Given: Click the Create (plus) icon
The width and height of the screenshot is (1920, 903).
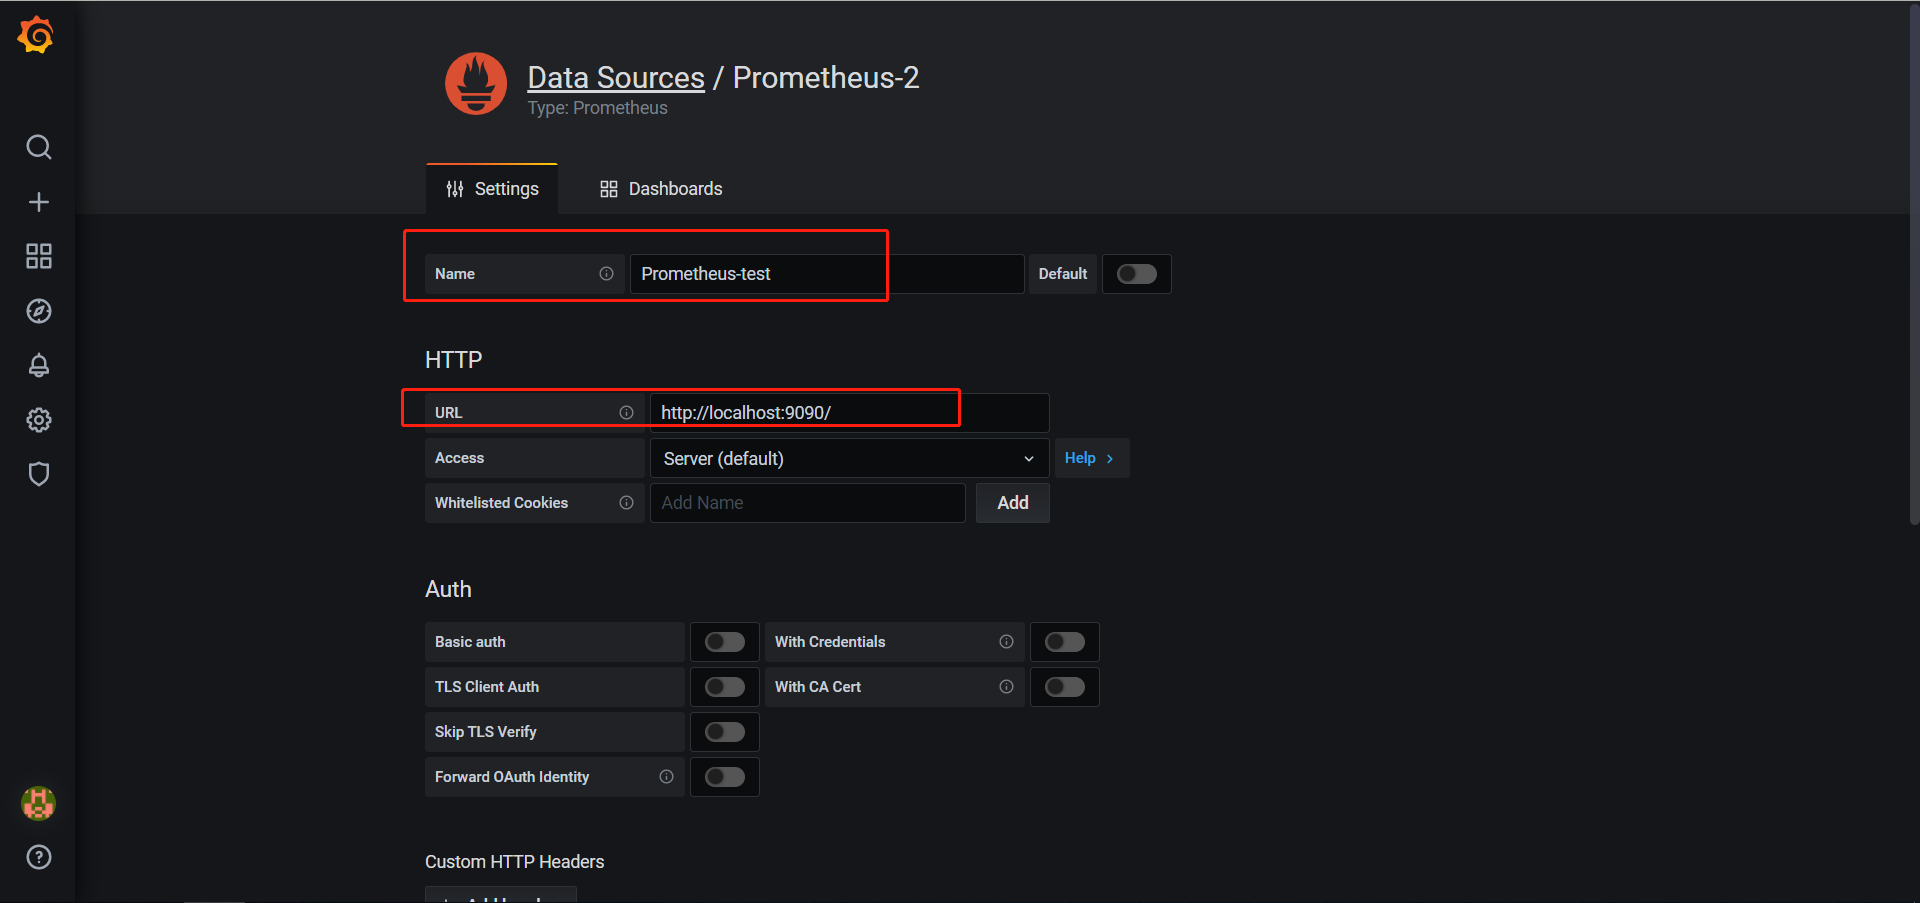Looking at the screenshot, I should (x=38, y=201).
